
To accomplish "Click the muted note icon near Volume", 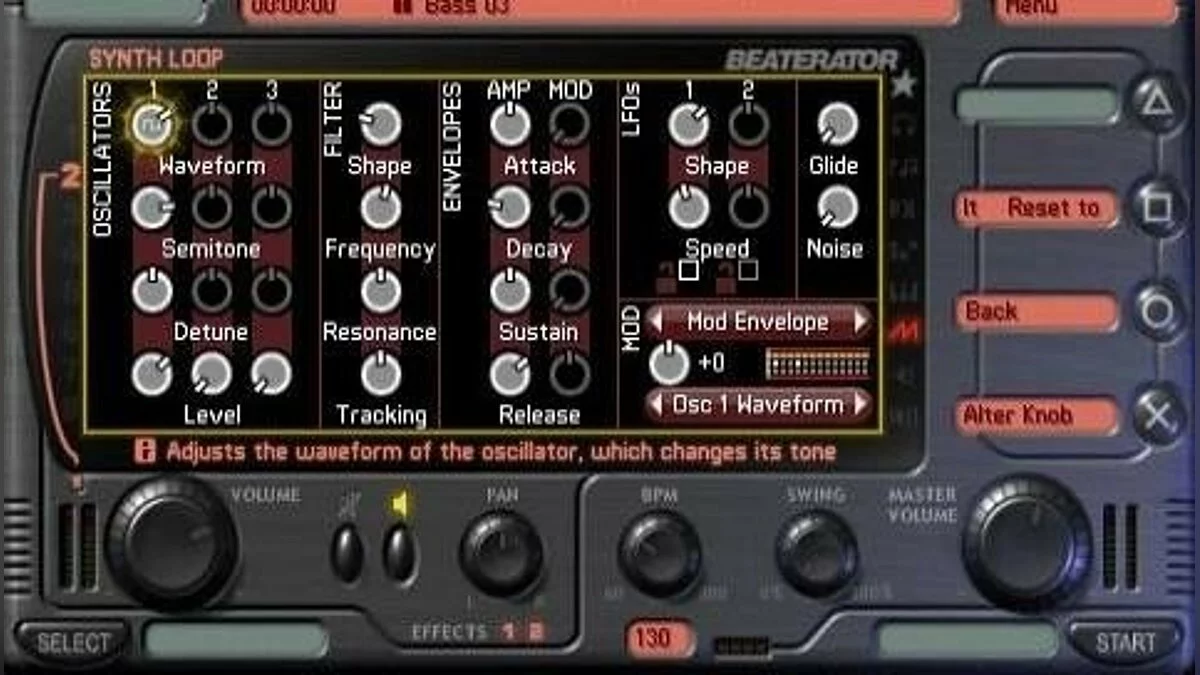I will point(347,506).
